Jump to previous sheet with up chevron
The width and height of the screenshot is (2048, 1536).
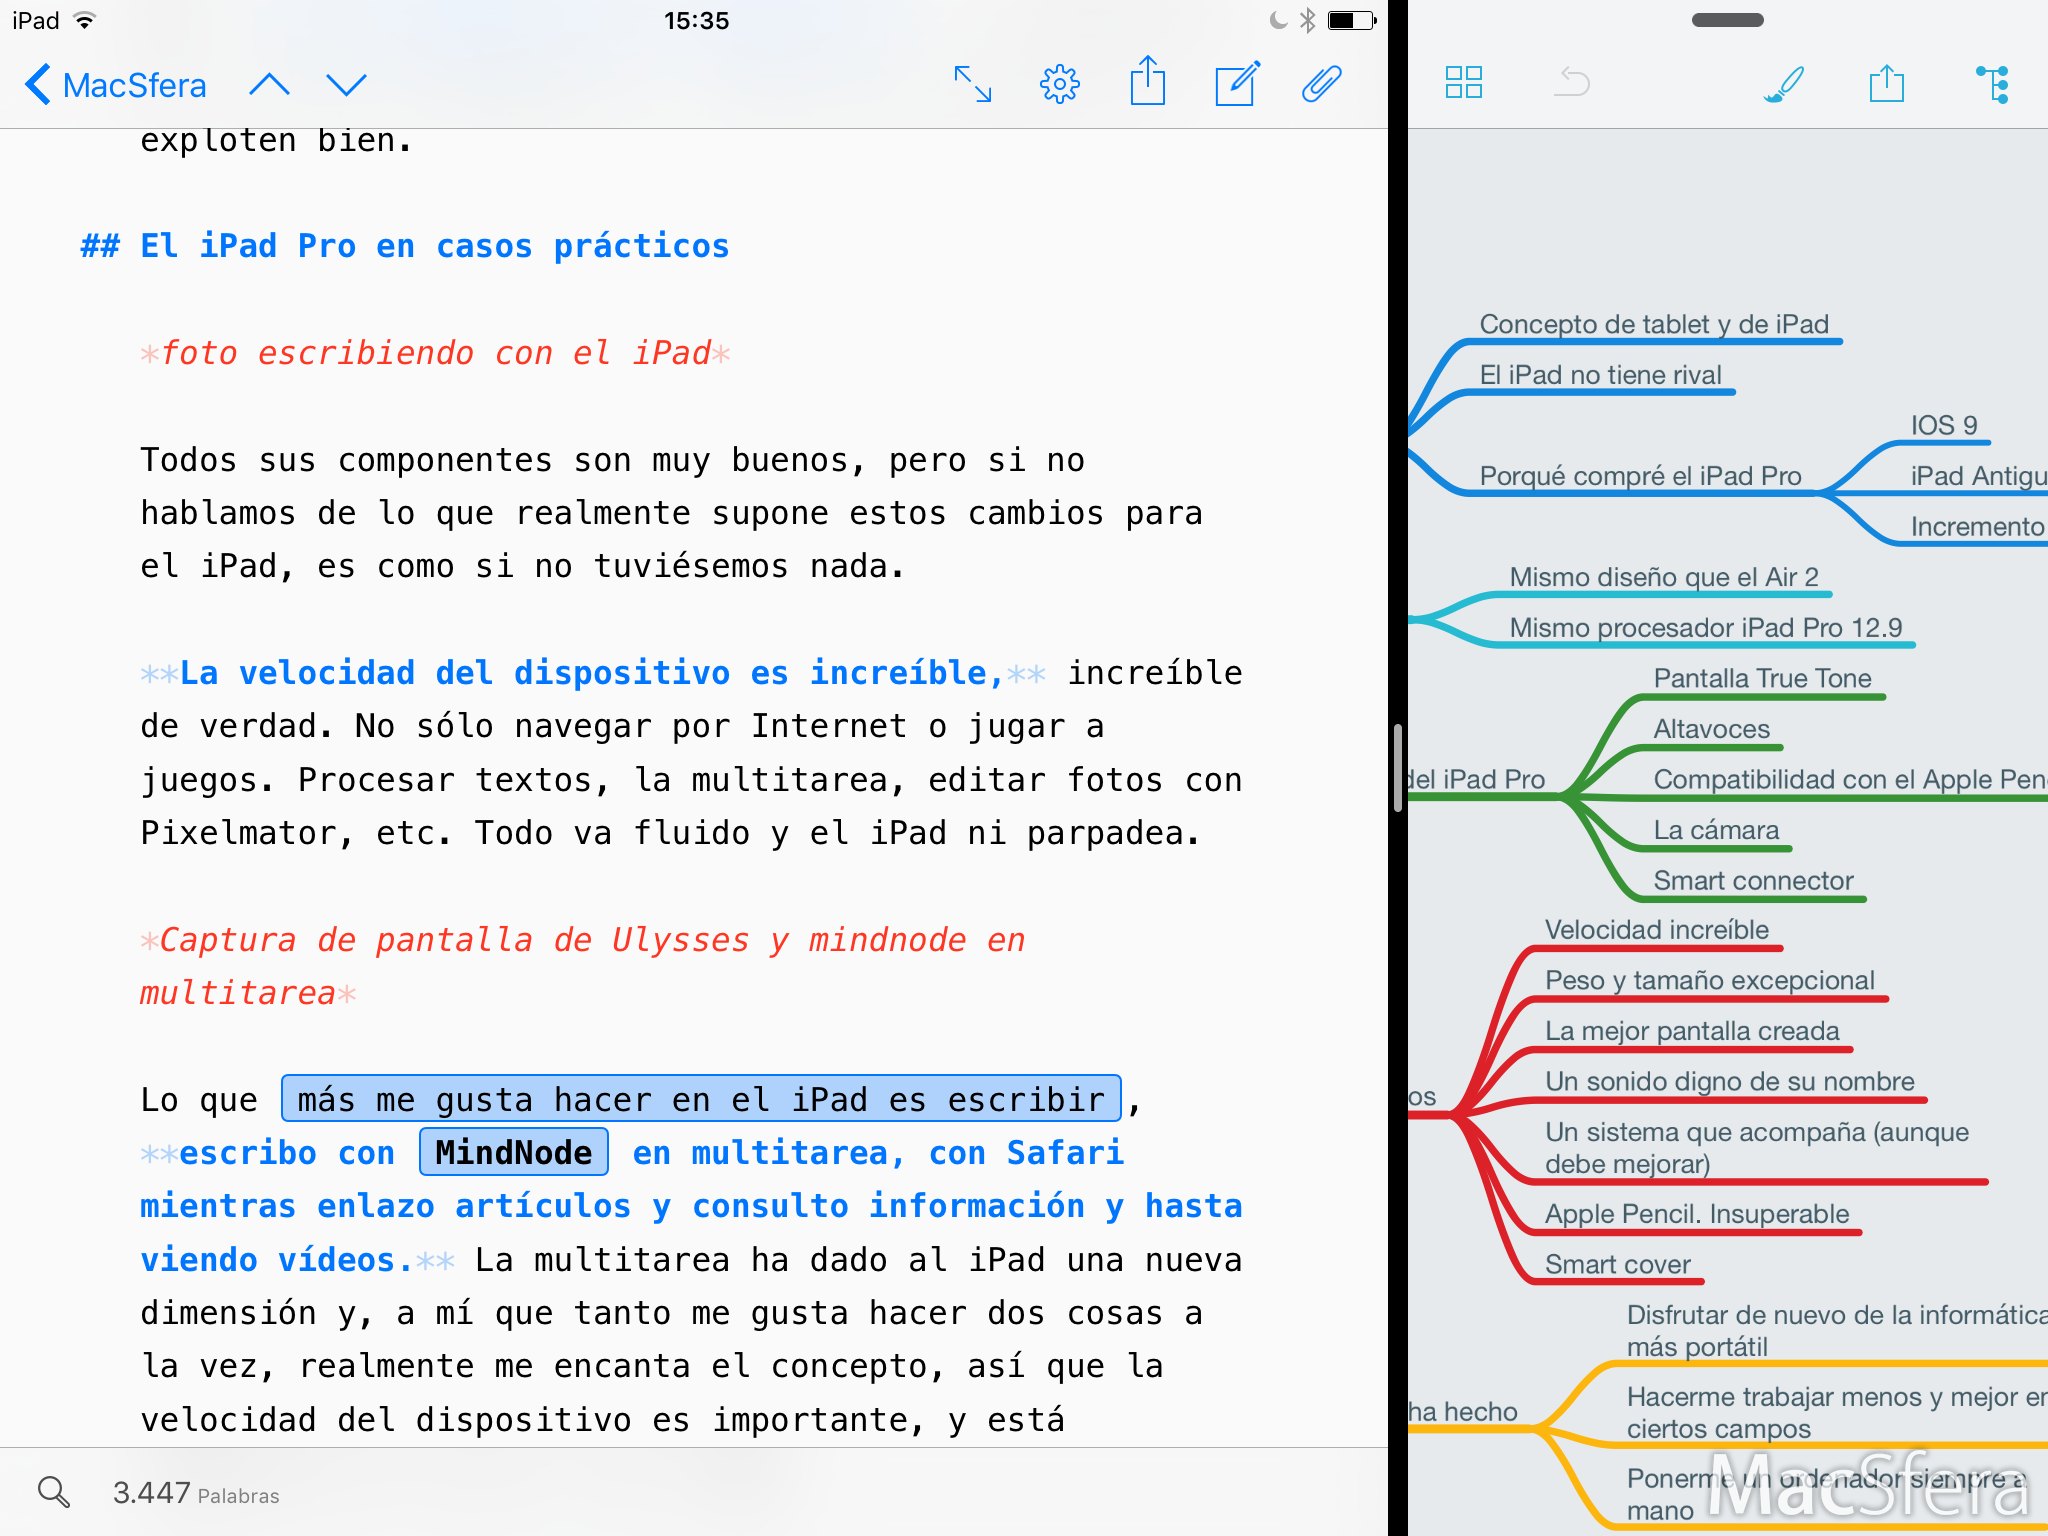pyautogui.click(x=269, y=85)
